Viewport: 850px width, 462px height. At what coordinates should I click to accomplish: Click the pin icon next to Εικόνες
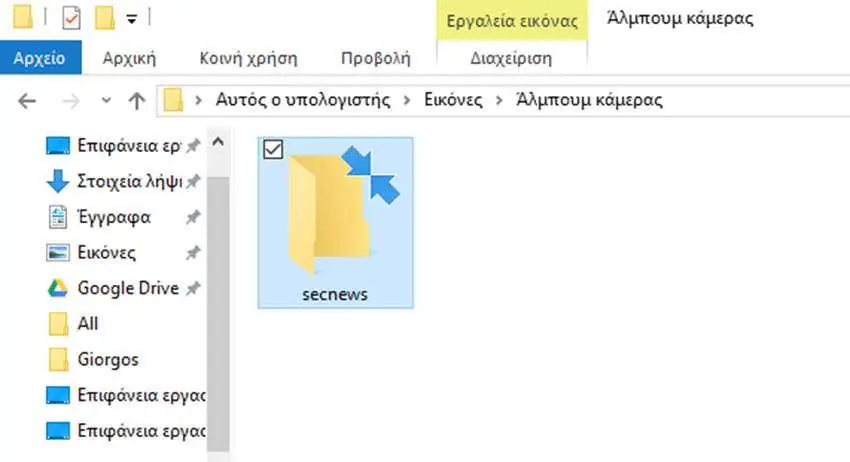point(192,253)
